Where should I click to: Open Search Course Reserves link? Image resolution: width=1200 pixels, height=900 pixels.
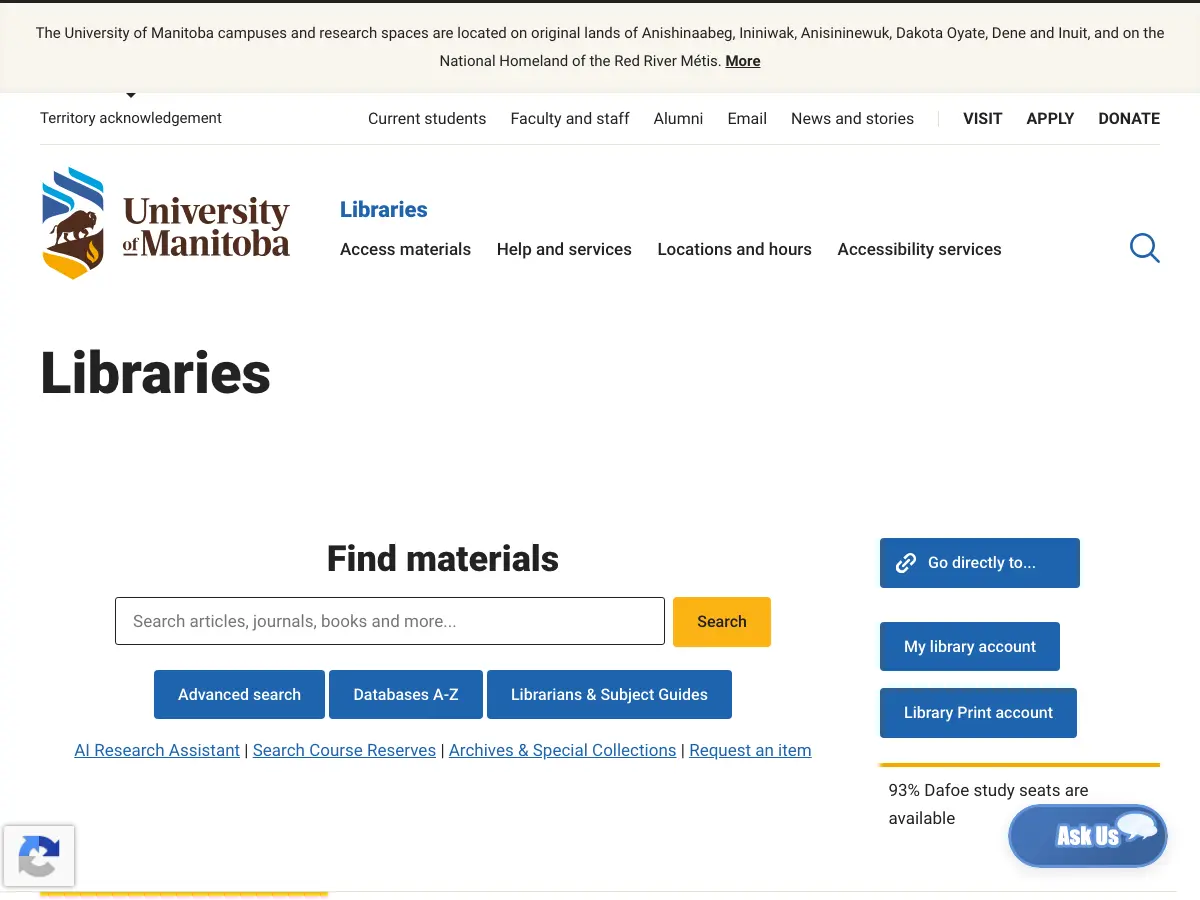point(344,750)
